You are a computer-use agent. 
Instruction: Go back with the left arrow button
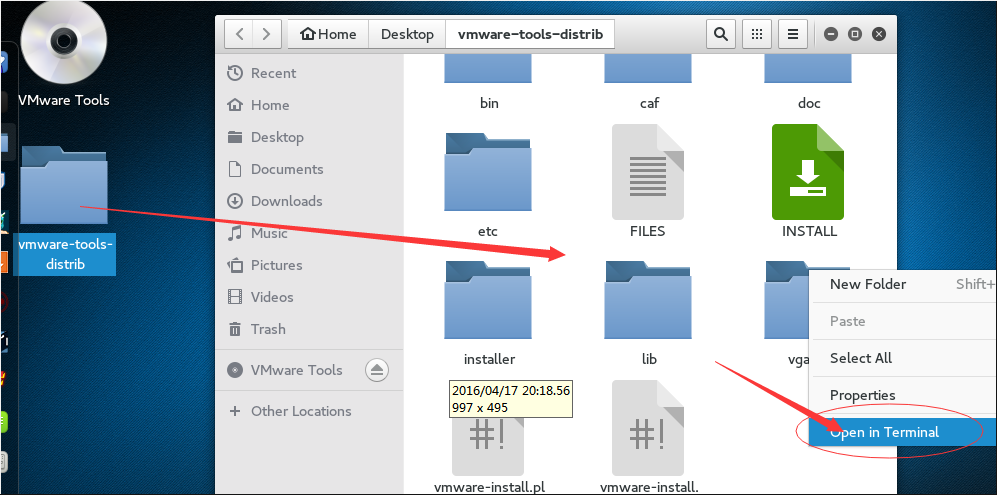(x=239, y=34)
